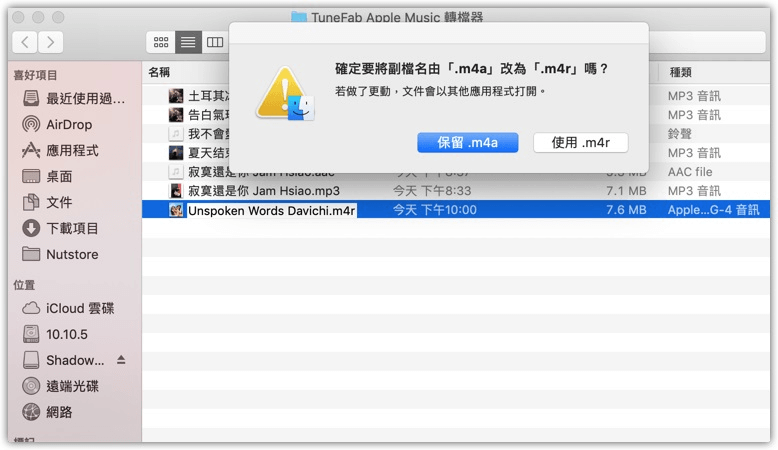Click the Unspoken Words Davichi.m4r filename field

[x=271, y=210]
